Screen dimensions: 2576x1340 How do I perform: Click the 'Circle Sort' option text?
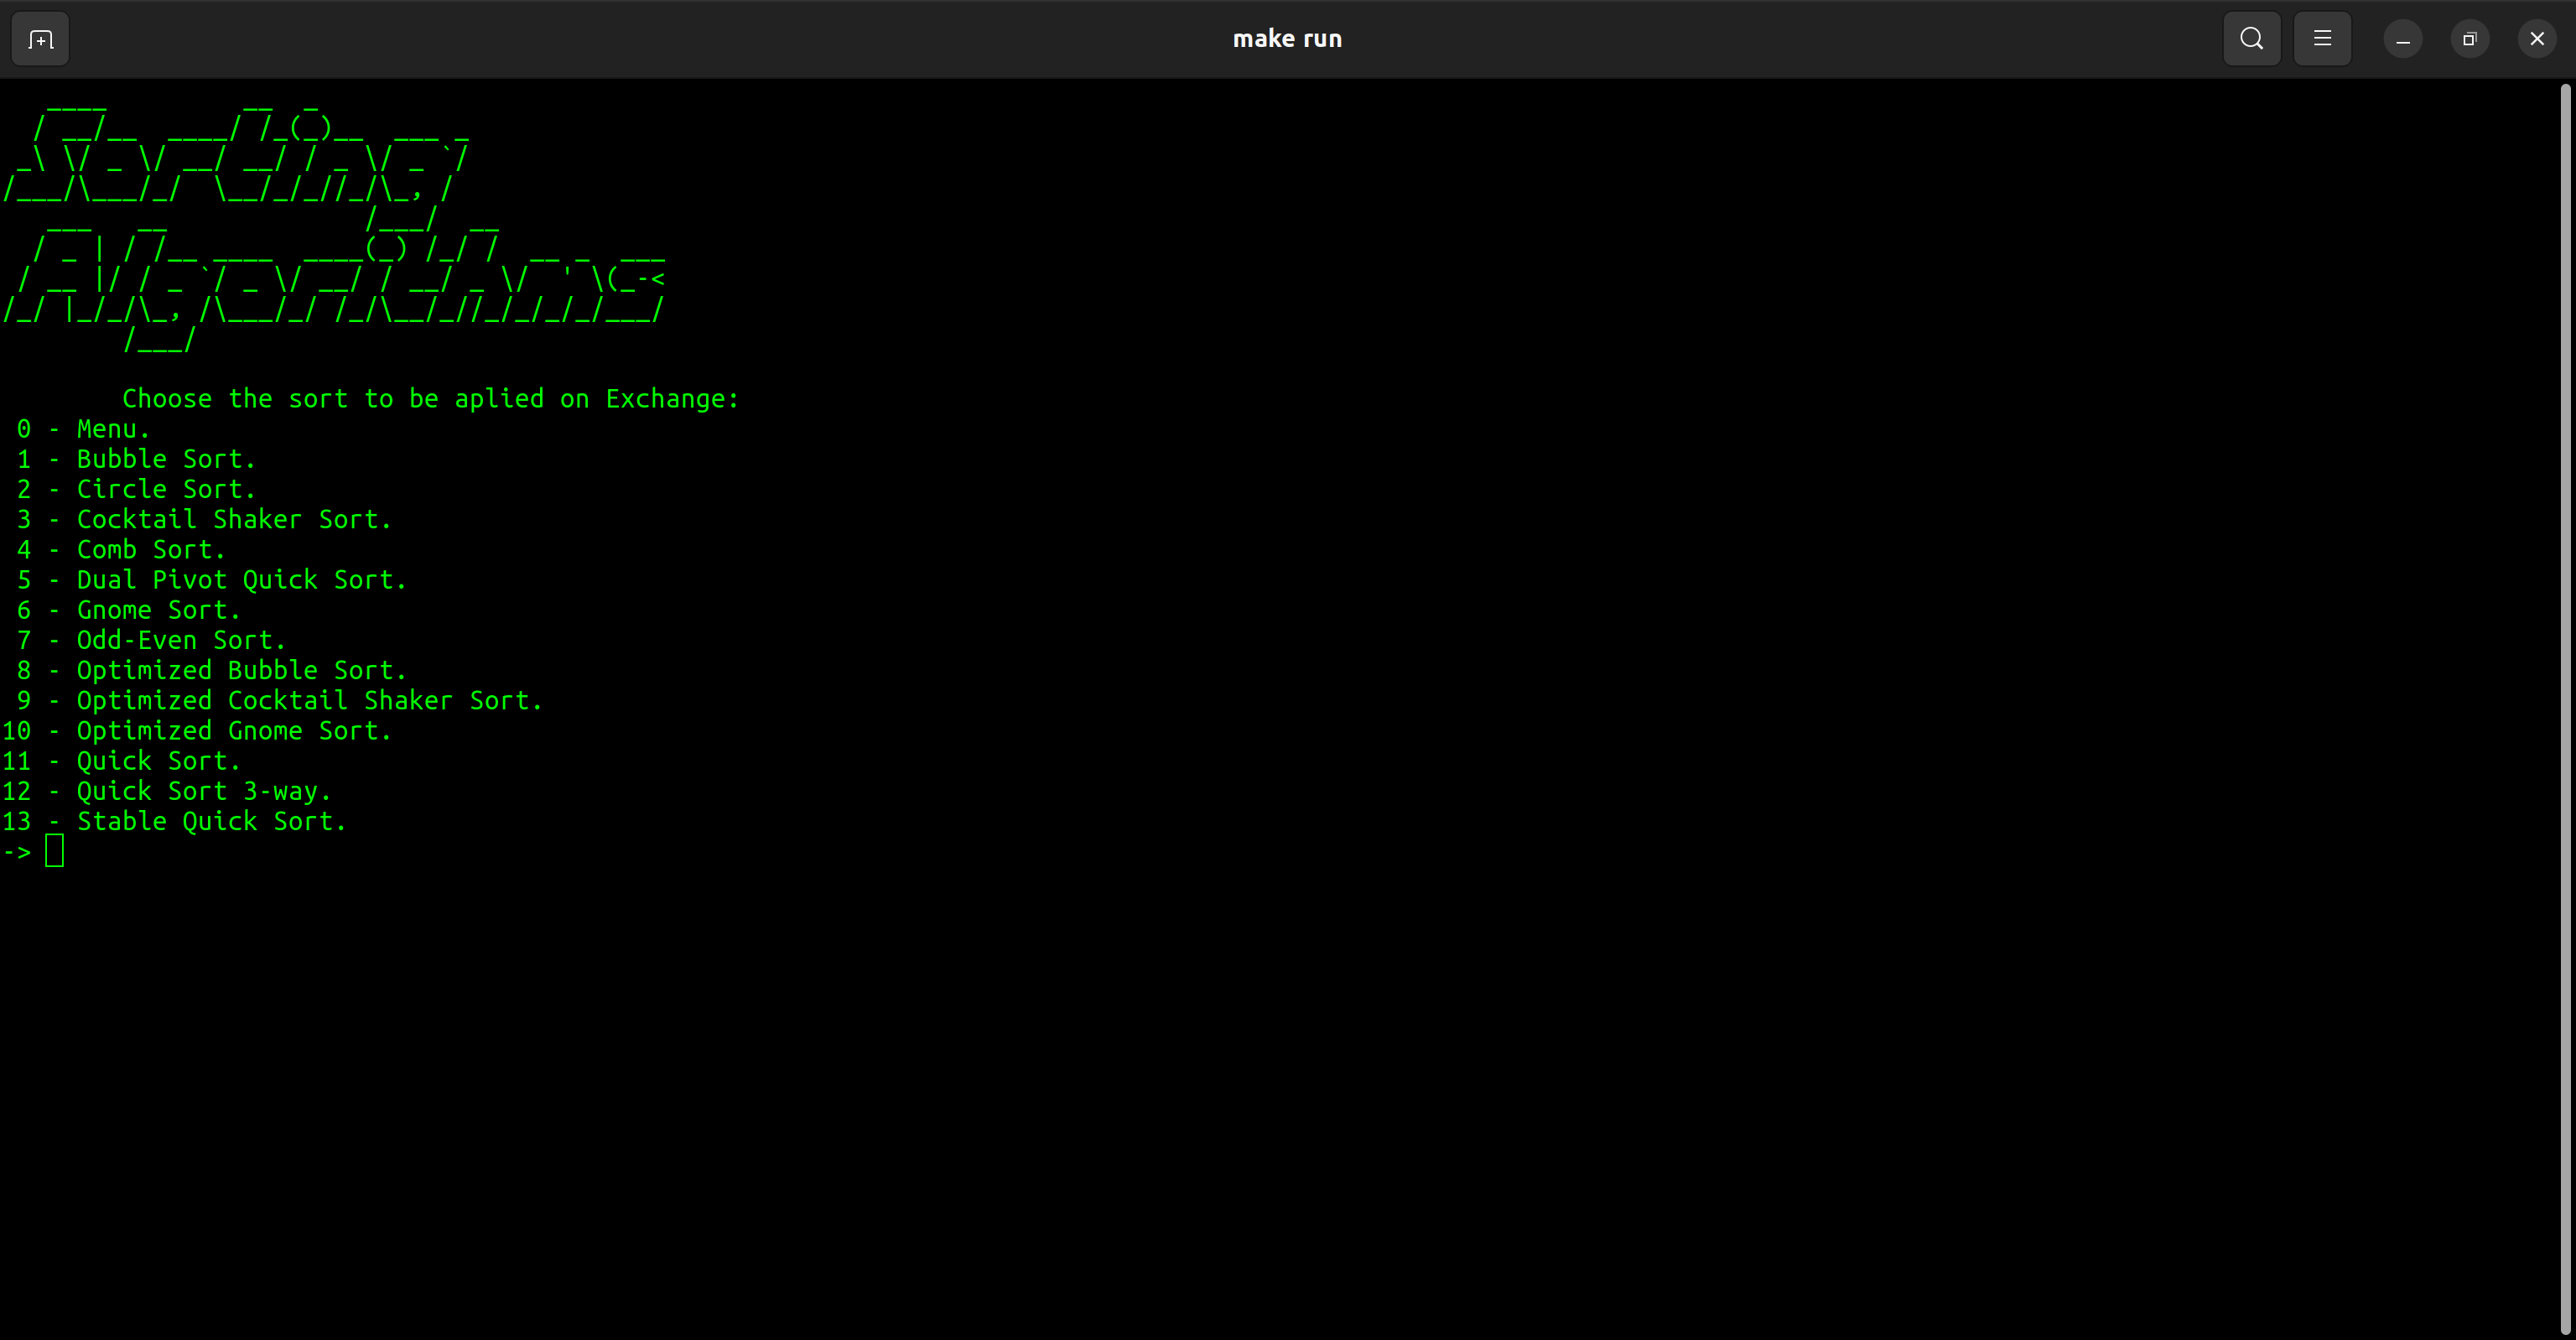coord(166,489)
